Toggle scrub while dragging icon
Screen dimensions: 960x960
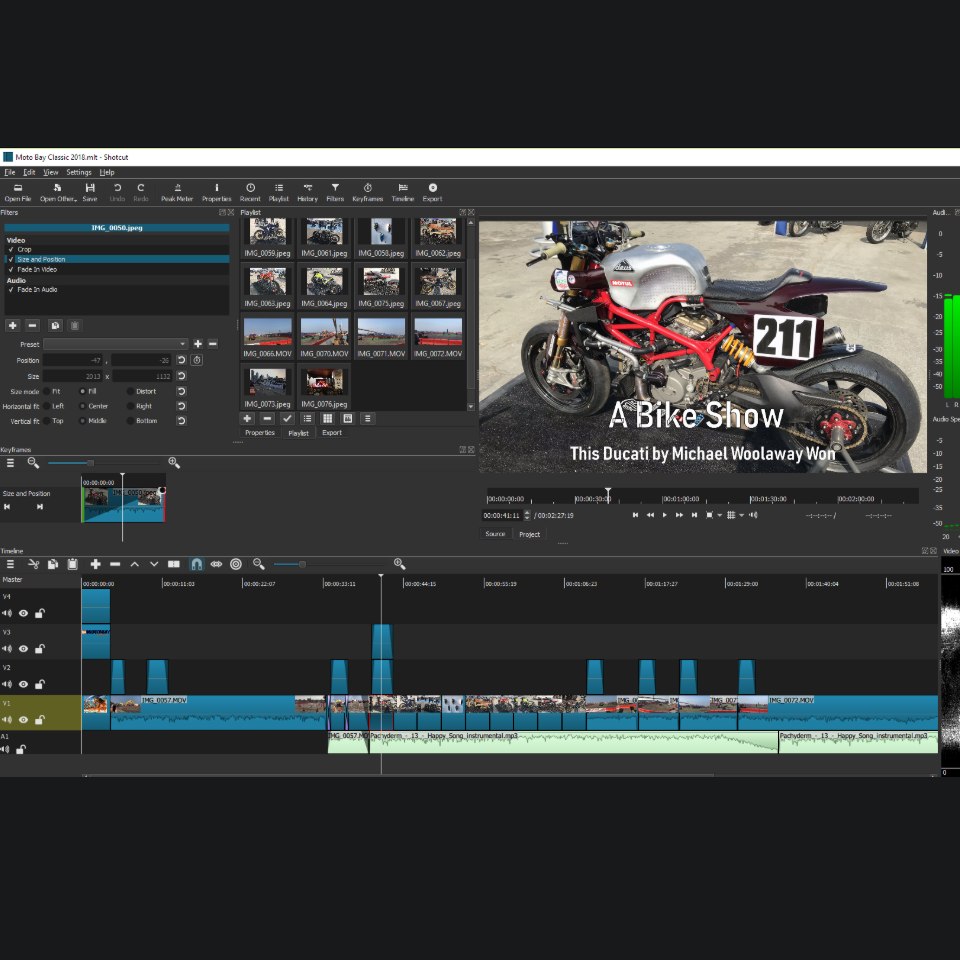(216, 564)
